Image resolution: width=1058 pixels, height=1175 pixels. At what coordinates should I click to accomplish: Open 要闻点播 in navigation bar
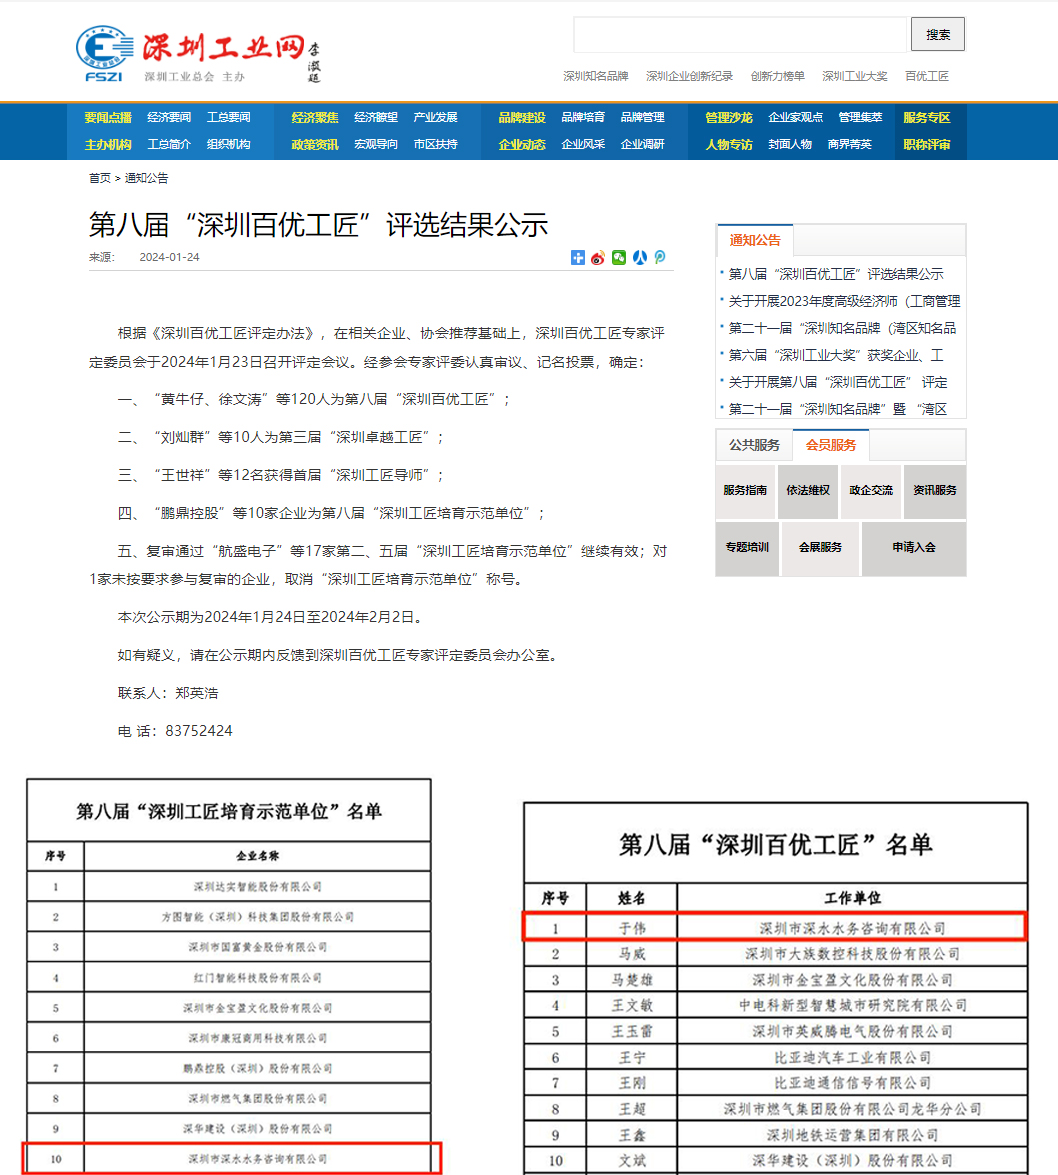[x=108, y=117]
